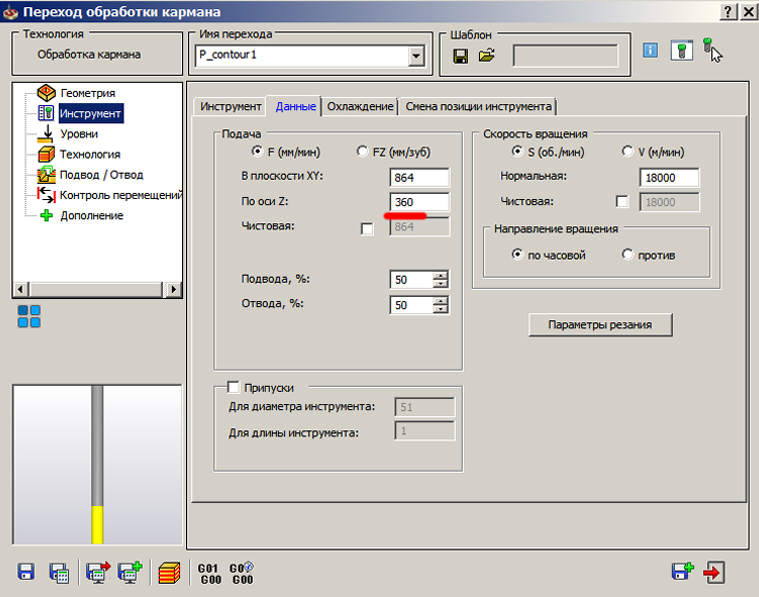This screenshot has width=759, height=597.
Task: Select по часовой rotation direction
Action: 517,254
